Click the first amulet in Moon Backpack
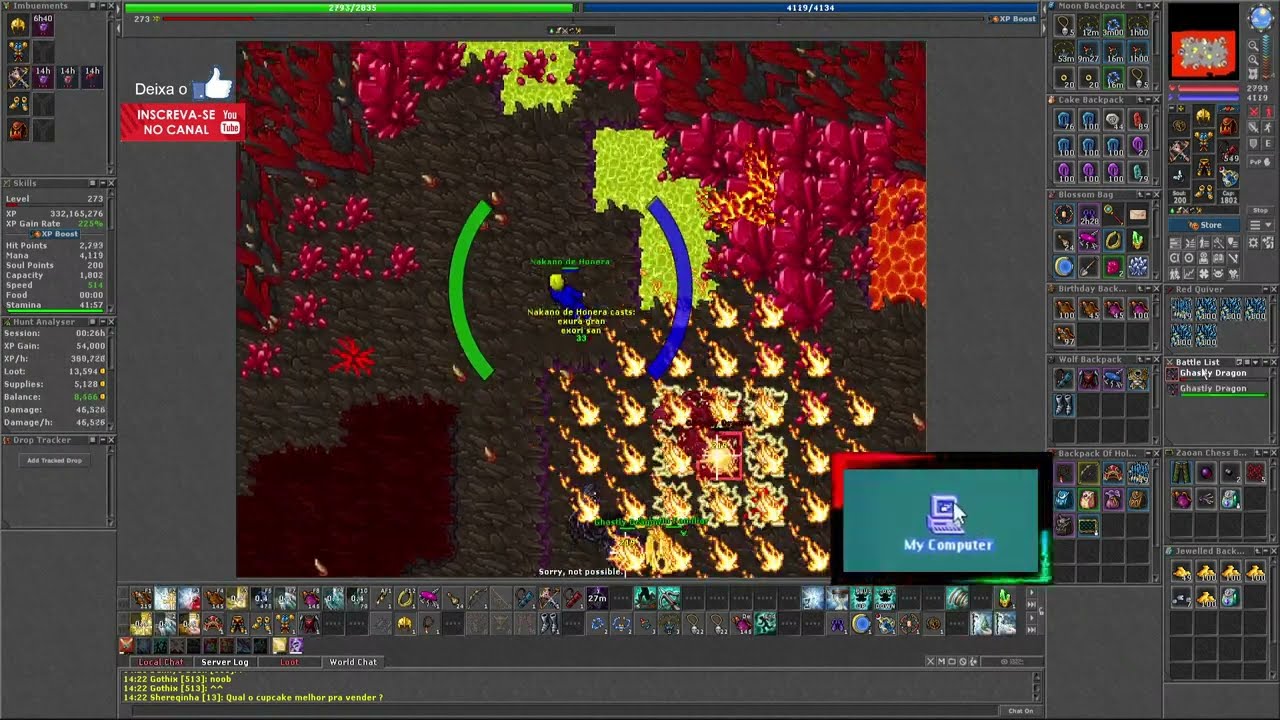Viewport: 1280px width, 720px height. 1064,26
